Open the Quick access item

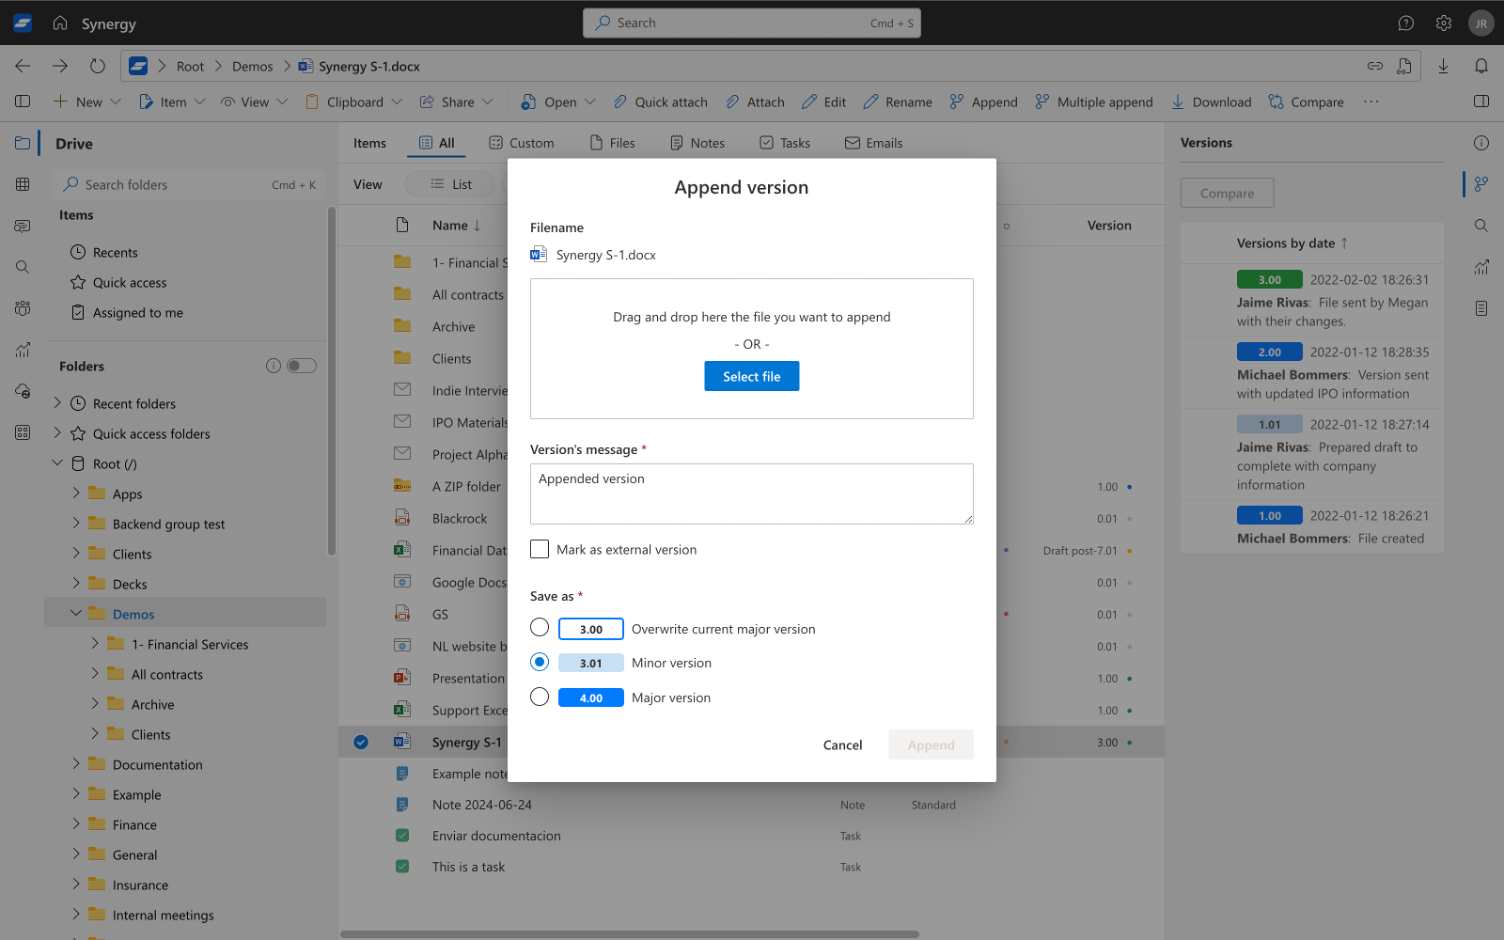[x=130, y=283]
